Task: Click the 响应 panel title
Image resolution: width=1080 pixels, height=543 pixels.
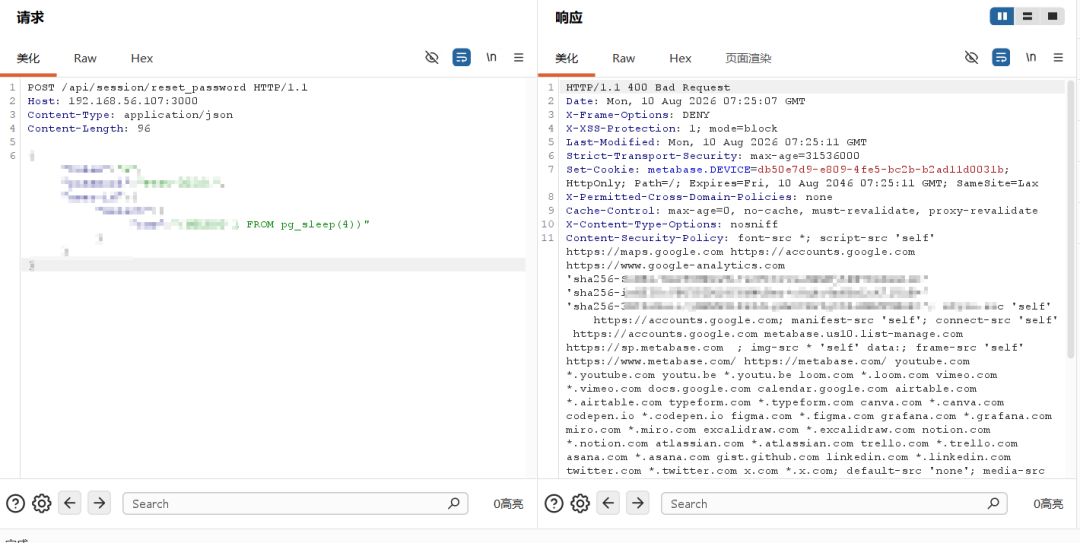Action: tap(569, 17)
